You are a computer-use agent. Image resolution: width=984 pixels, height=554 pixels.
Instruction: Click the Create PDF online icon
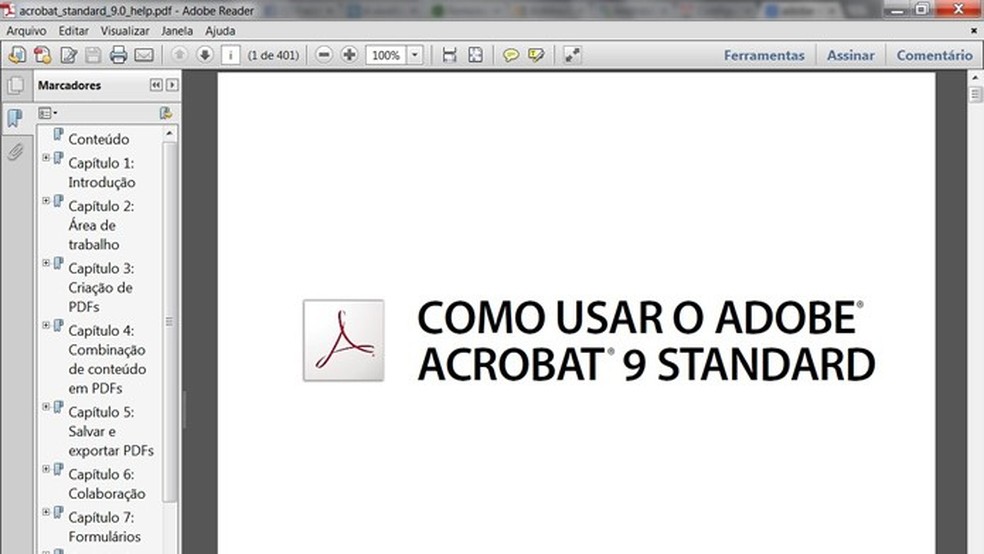click(43, 55)
